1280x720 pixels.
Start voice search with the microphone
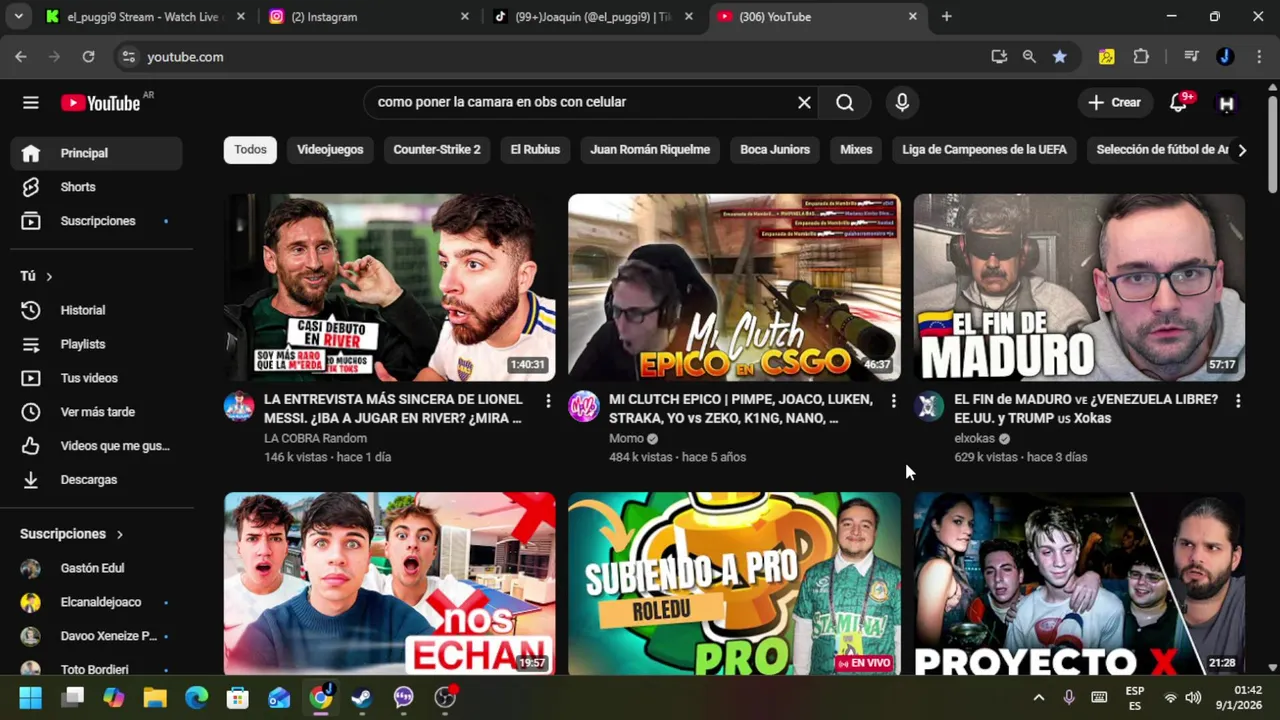(902, 102)
